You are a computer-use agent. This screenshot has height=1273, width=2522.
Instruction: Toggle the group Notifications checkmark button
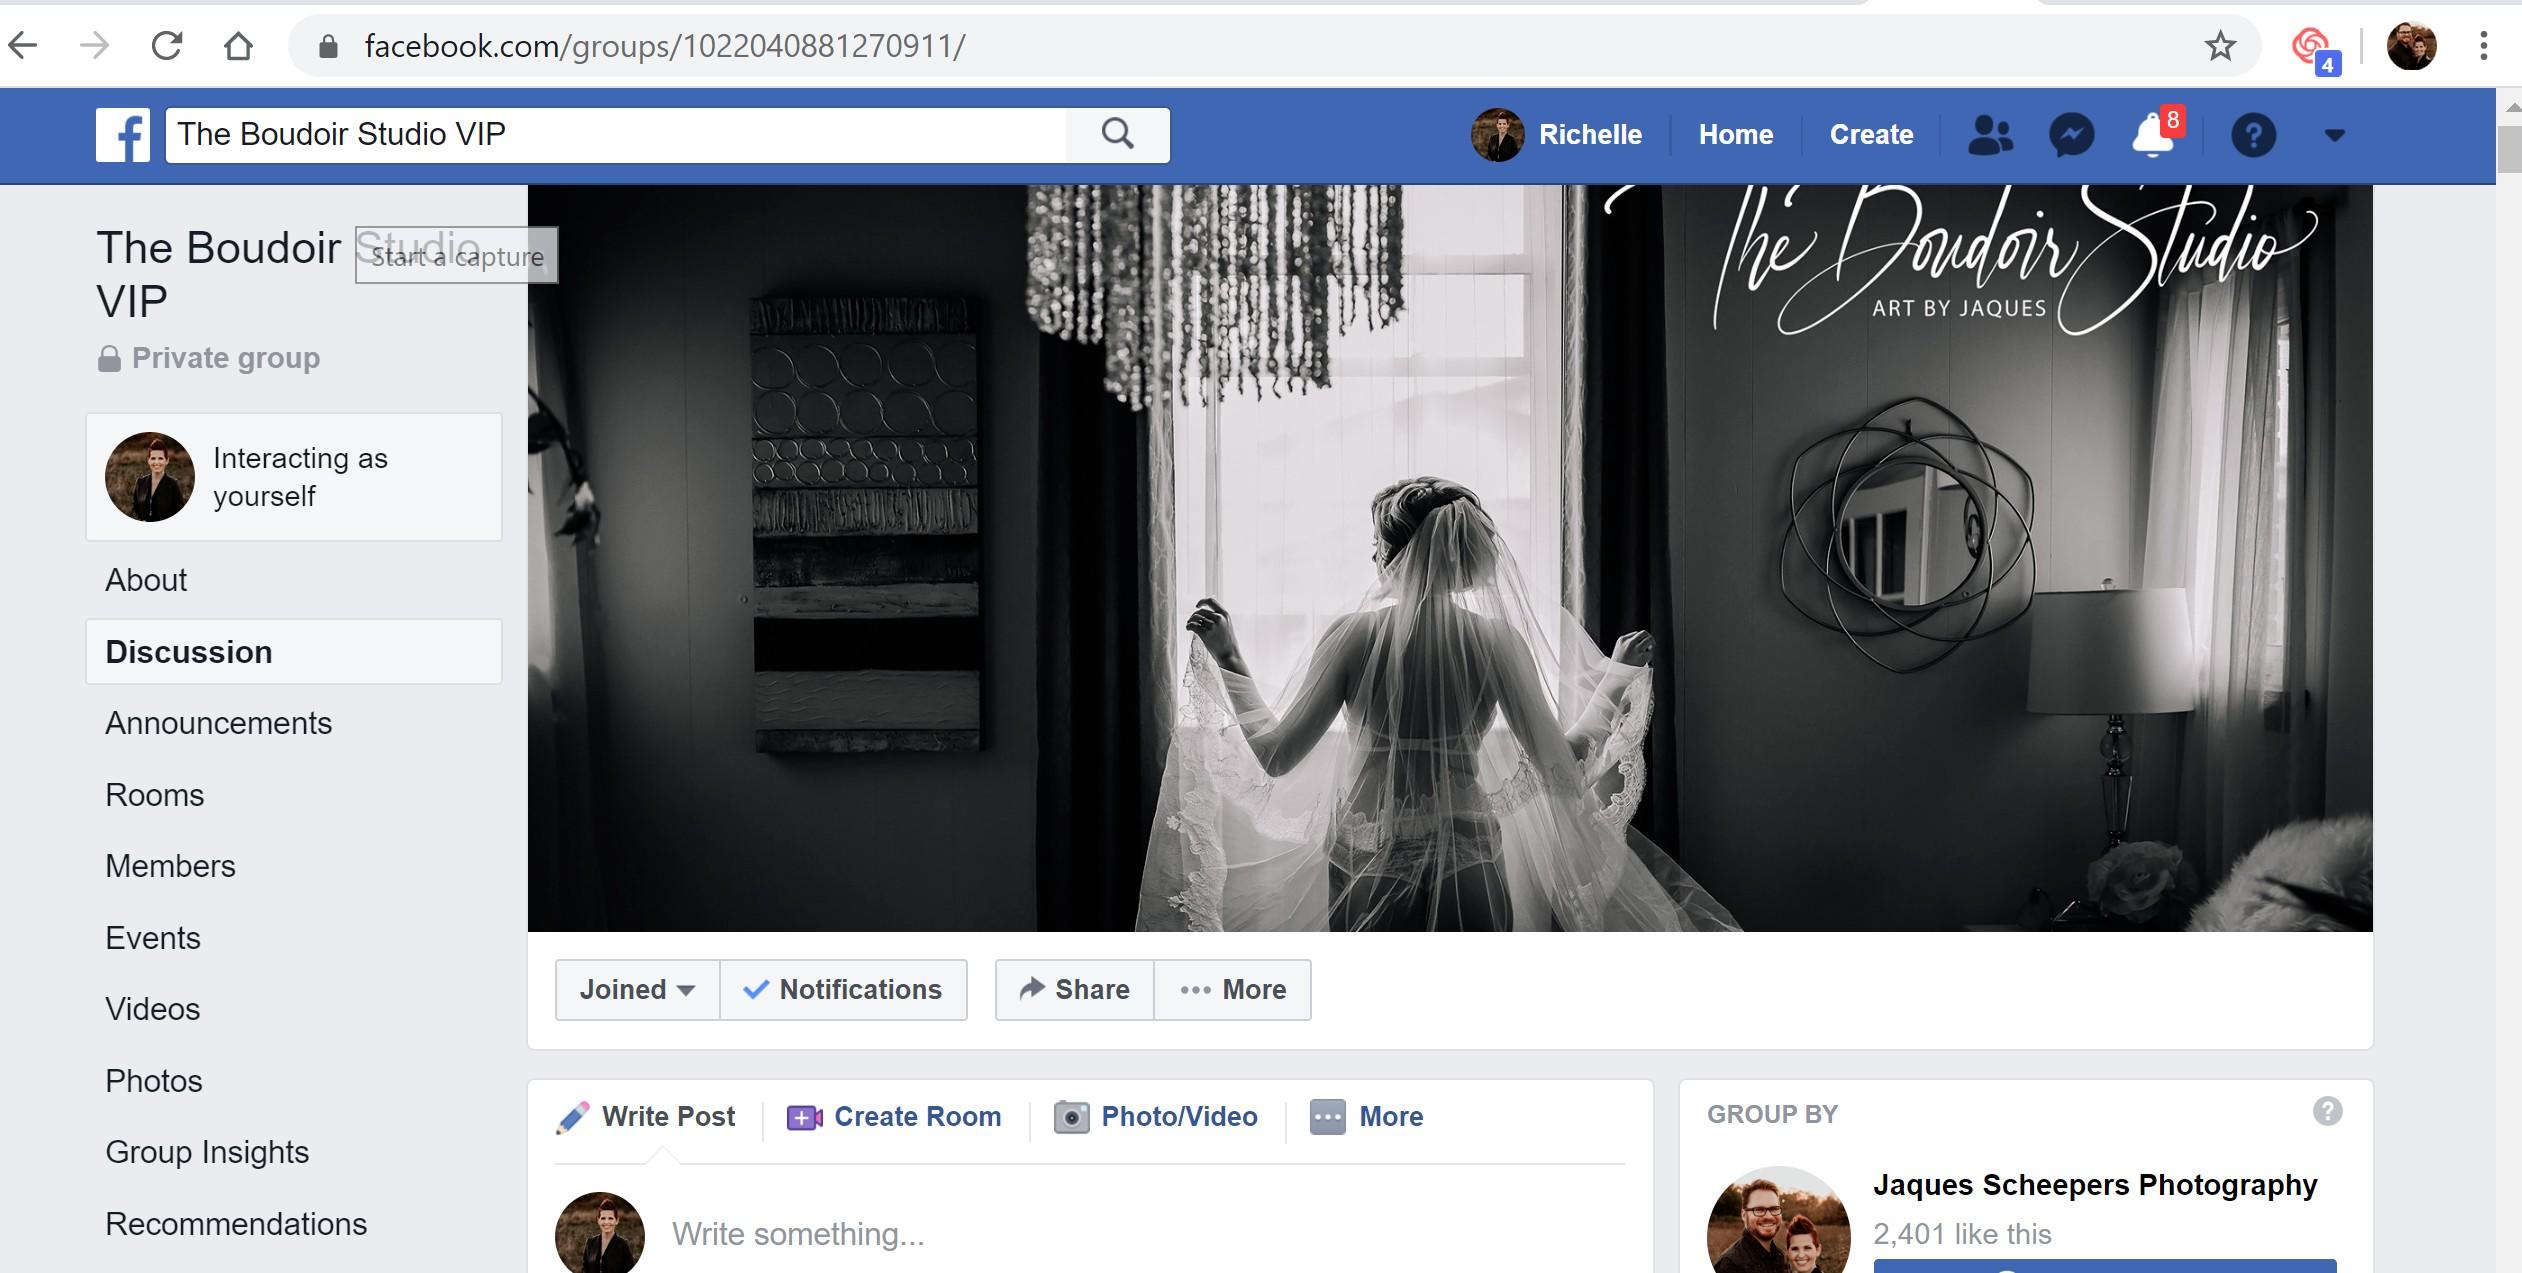[843, 989]
